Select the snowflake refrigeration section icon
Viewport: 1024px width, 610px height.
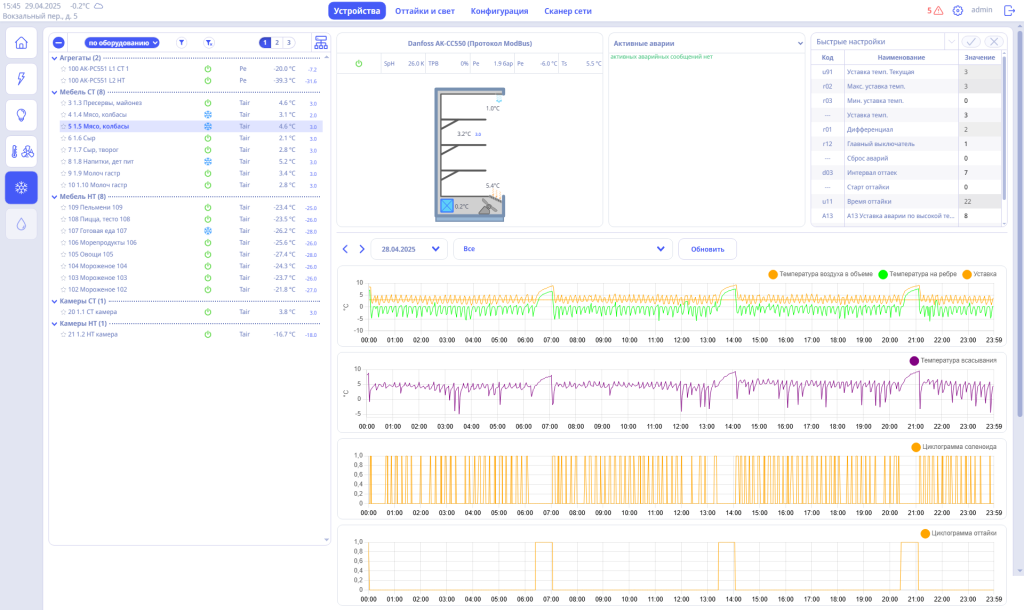point(21,187)
